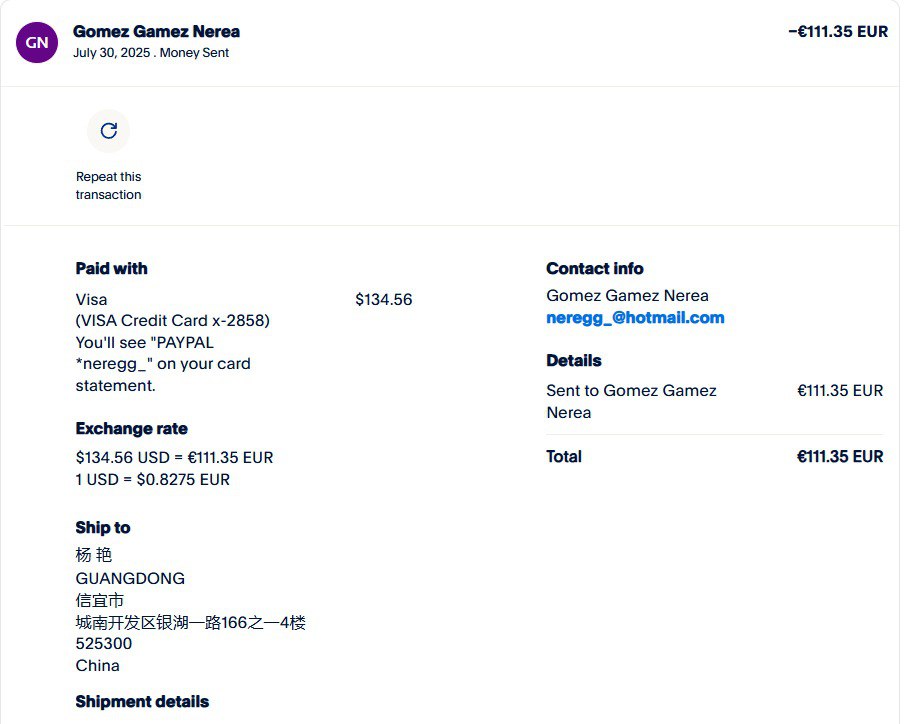Viewport: 915px width, 724px height.
Task: Select the 525300 postal code
Action: click(104, 644)
